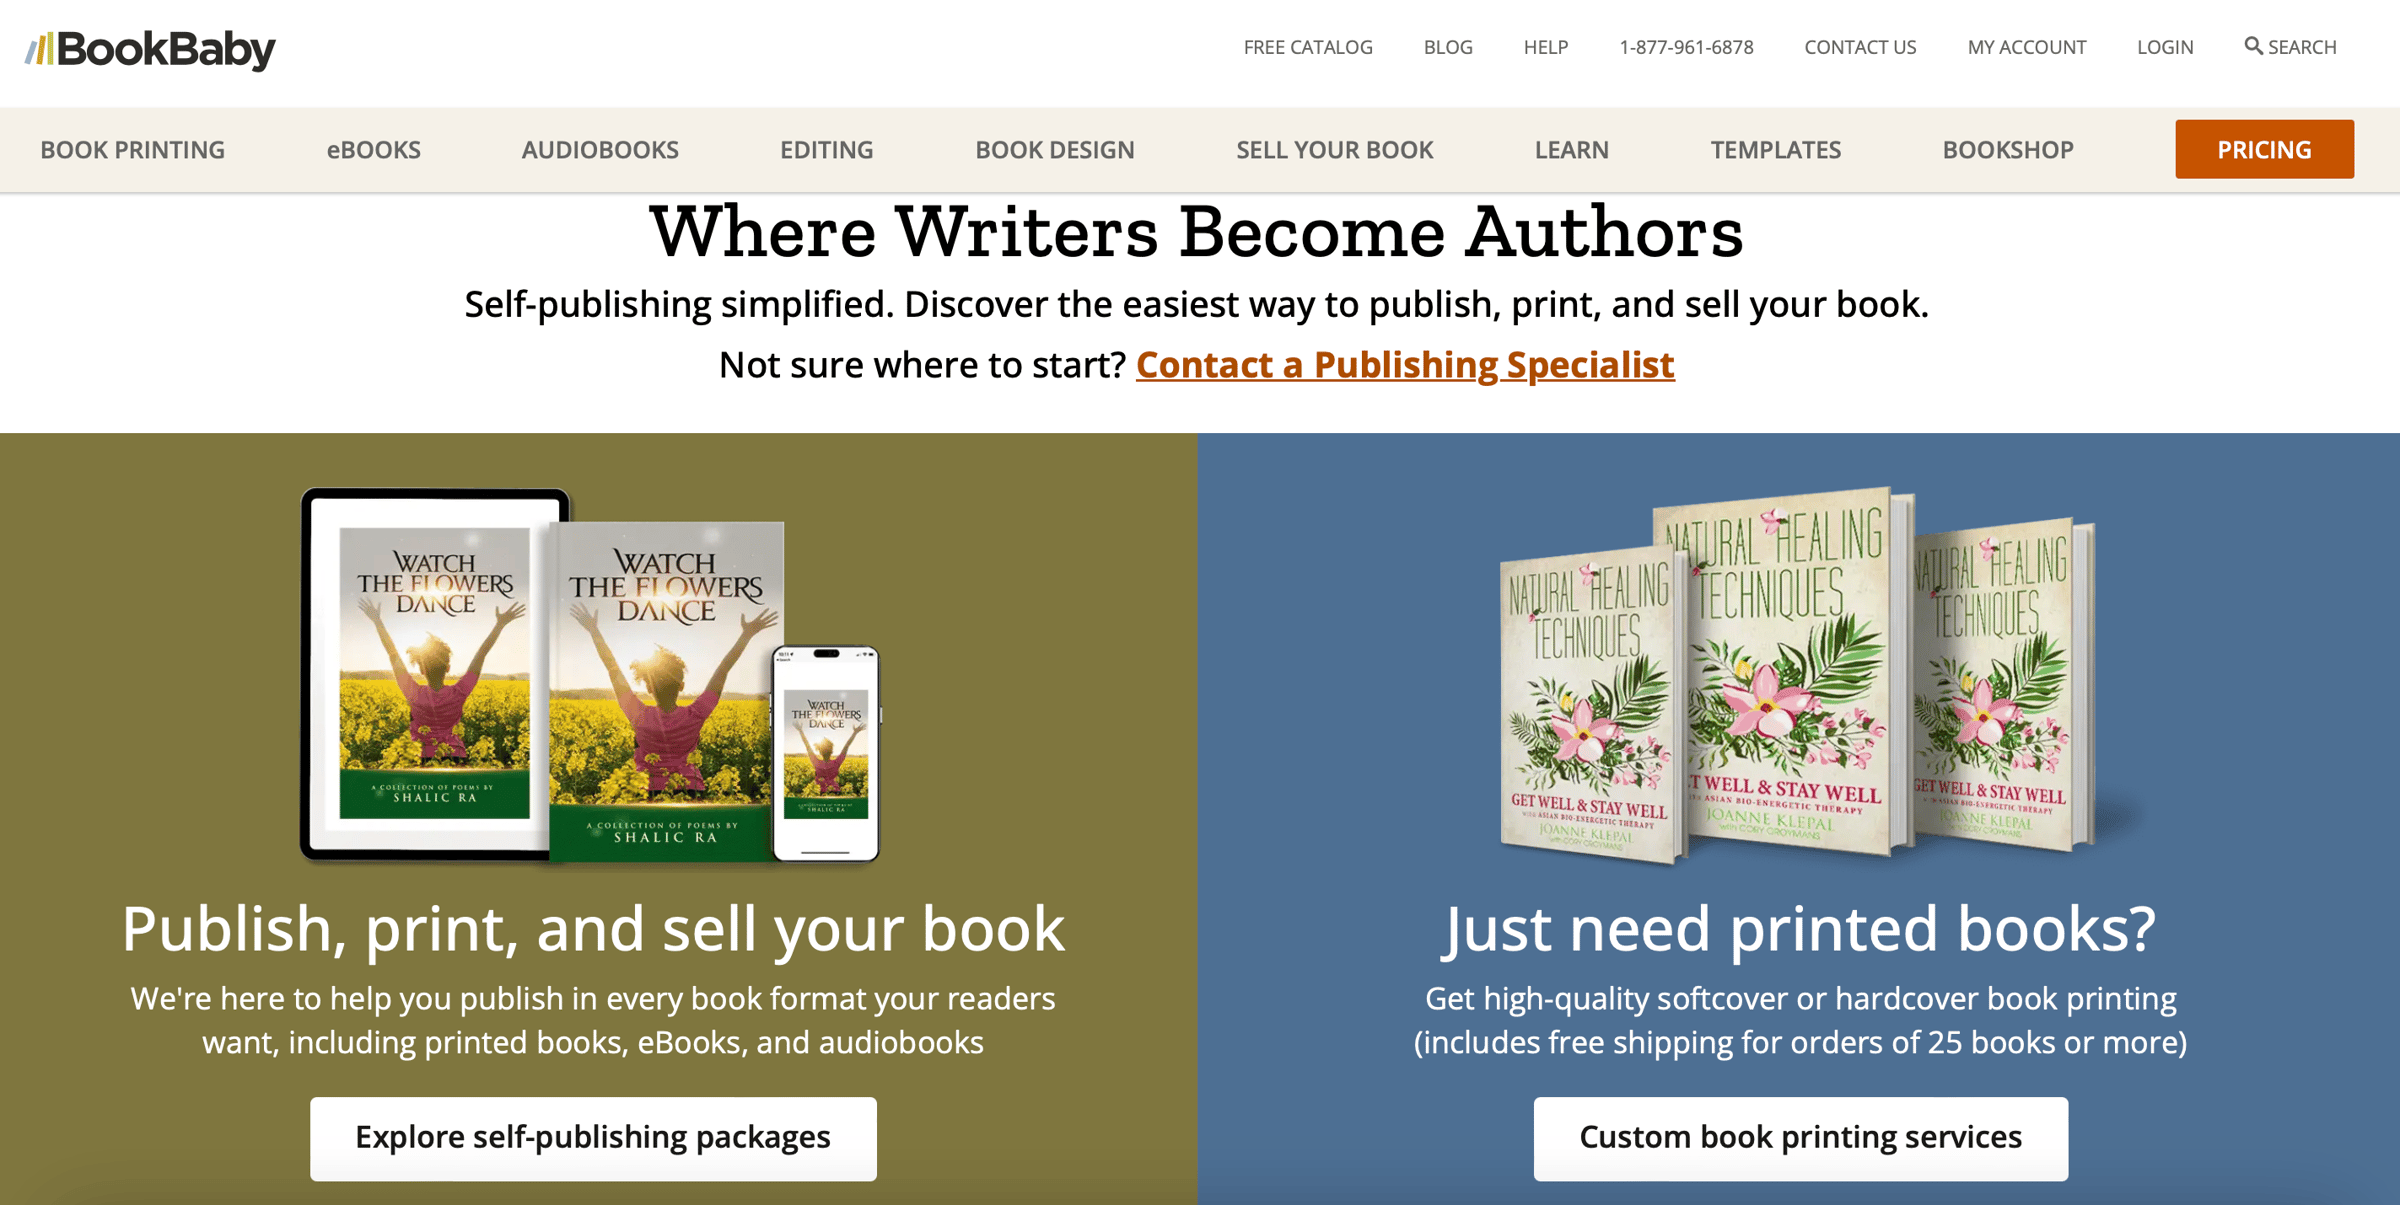2400x1205 pixels.
Task: Open SELL YOUR BOOK menu
Action: tap(1334, 150)
